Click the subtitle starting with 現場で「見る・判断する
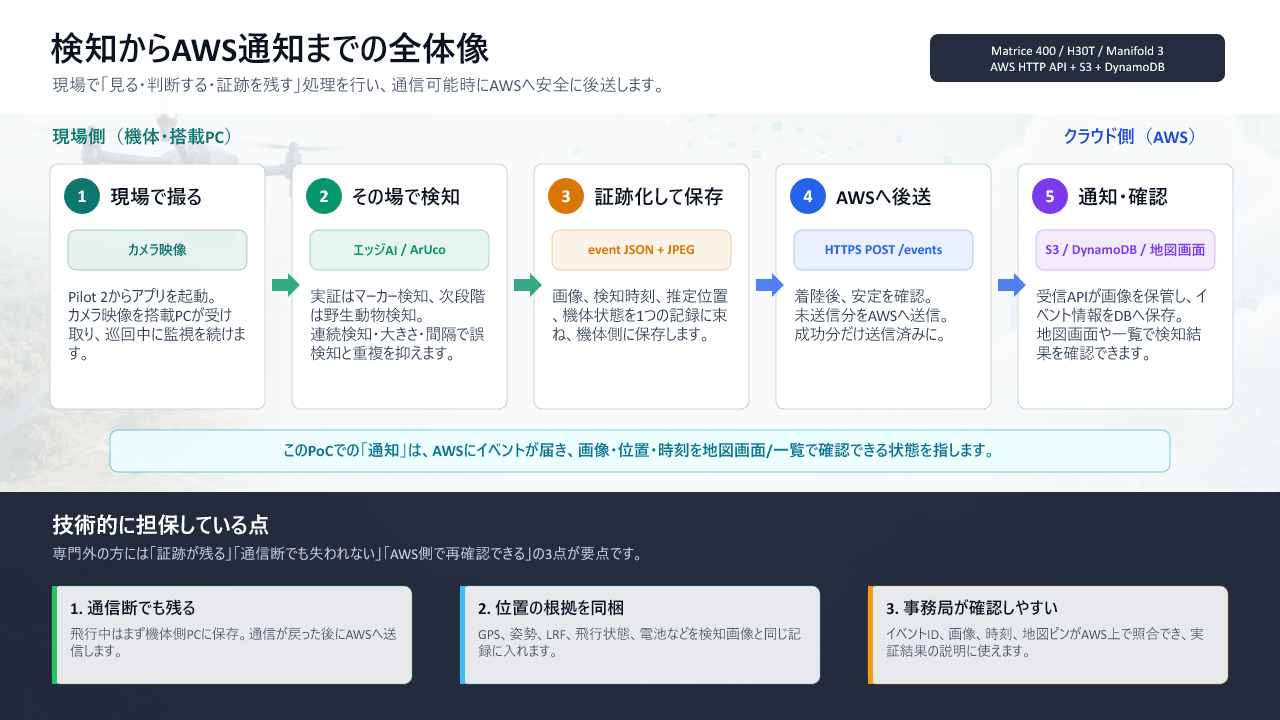 click(359, 85)
